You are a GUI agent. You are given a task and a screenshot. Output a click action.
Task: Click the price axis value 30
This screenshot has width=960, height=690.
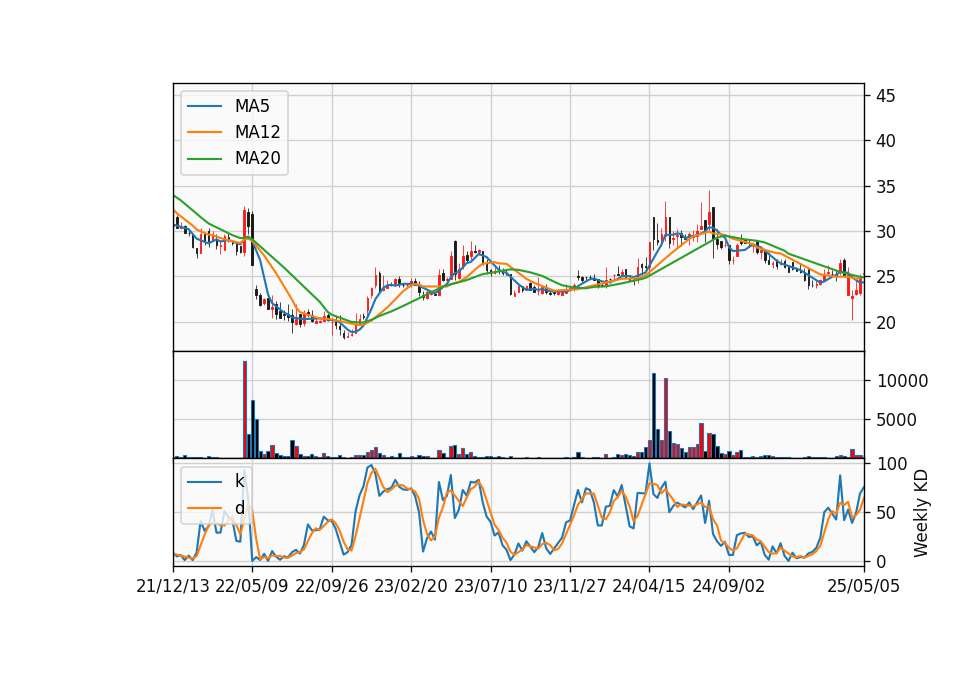[x=885, y=232]
